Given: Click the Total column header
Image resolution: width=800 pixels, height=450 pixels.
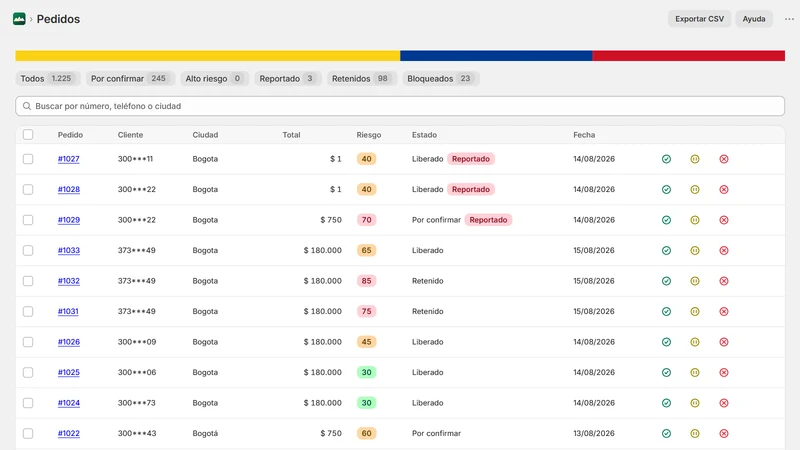Looking at the screenshot, I should point(291,135).
